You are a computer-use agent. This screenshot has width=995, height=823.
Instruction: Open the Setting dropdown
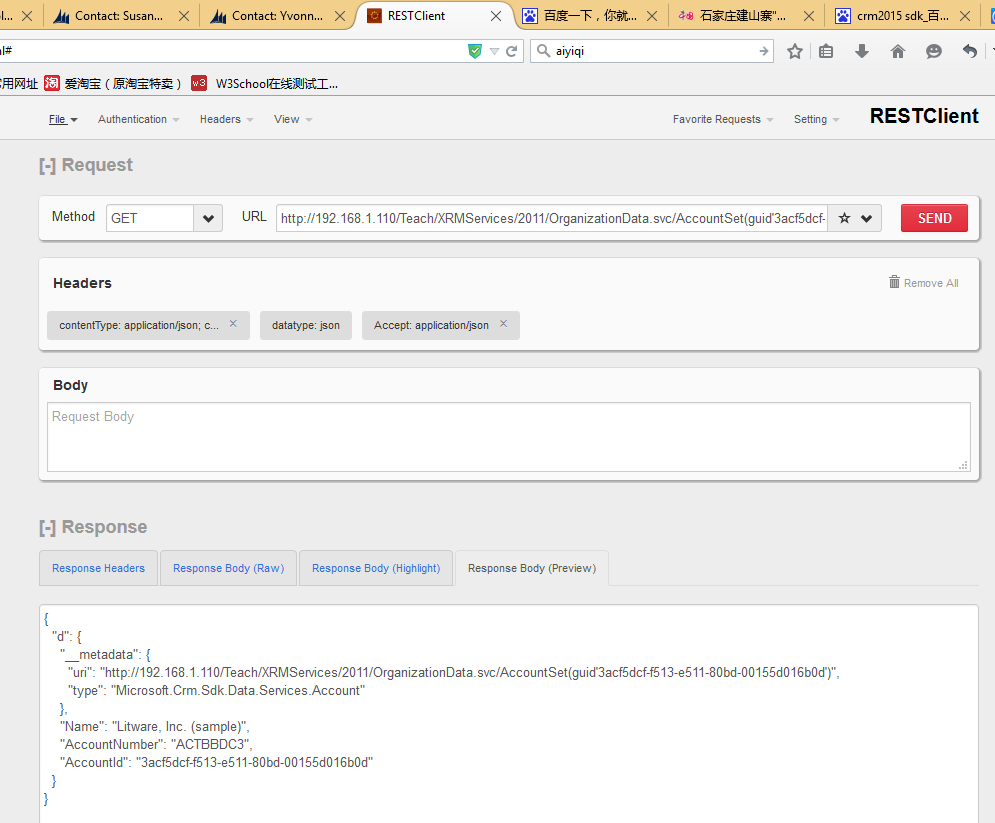[816, 119]
